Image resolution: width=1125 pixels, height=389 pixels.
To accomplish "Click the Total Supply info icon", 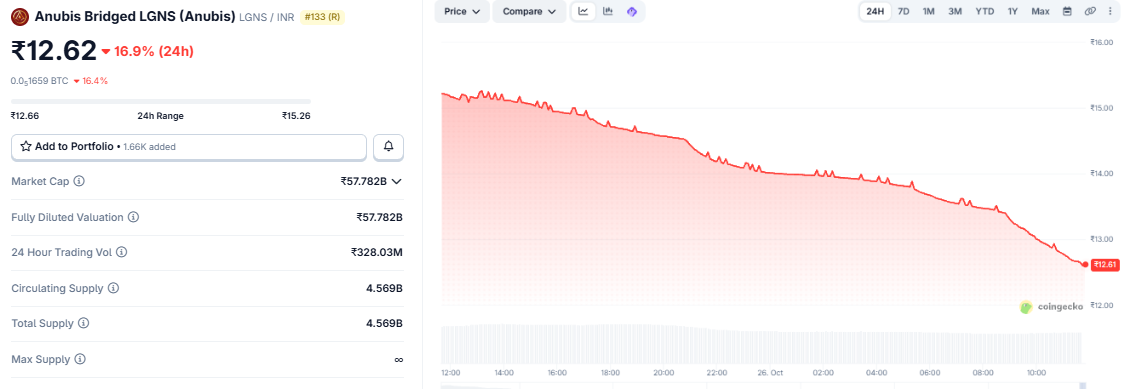I will (83, 324).
